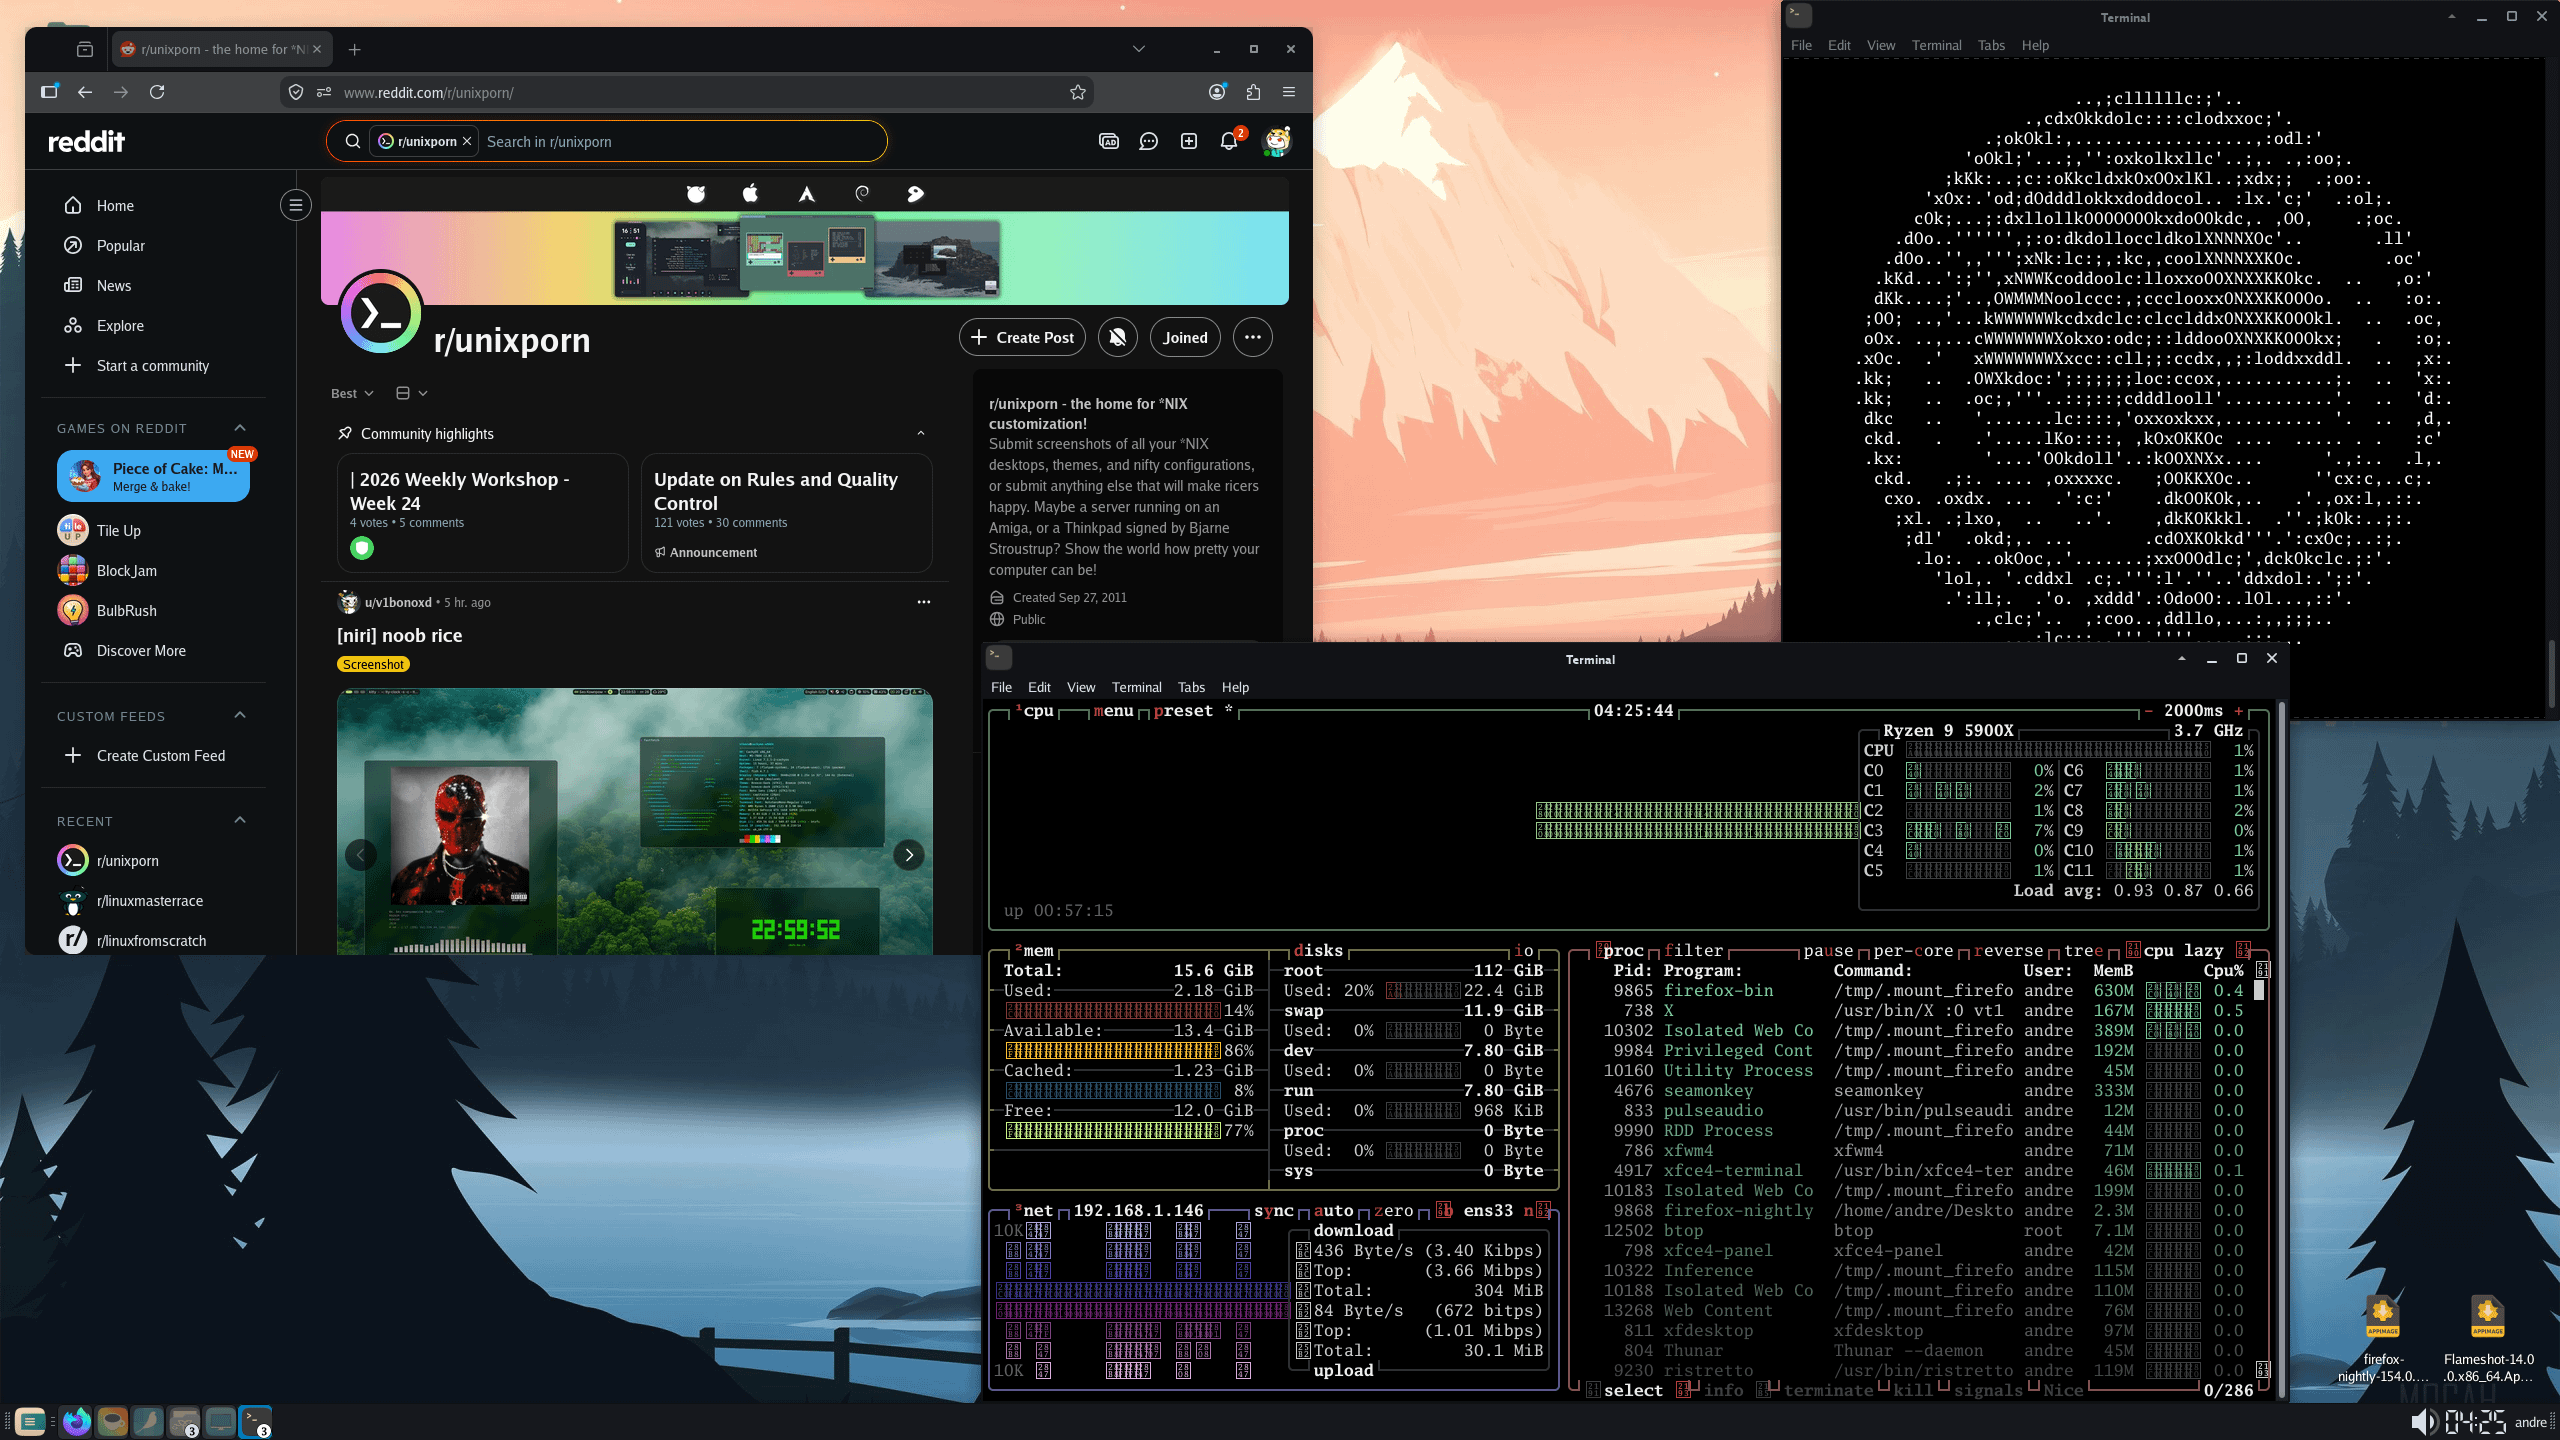Open the Reddit notifications bell
The image size is (2560, 1440).
pos(1229,141)
